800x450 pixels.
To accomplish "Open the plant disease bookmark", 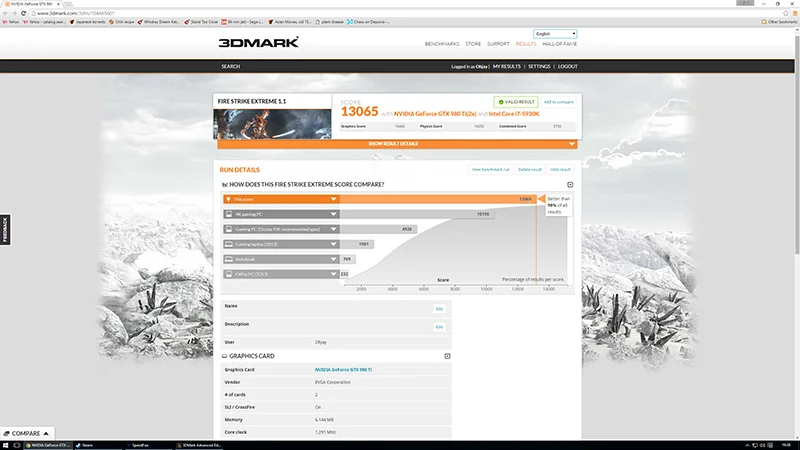I will [330, 22].
